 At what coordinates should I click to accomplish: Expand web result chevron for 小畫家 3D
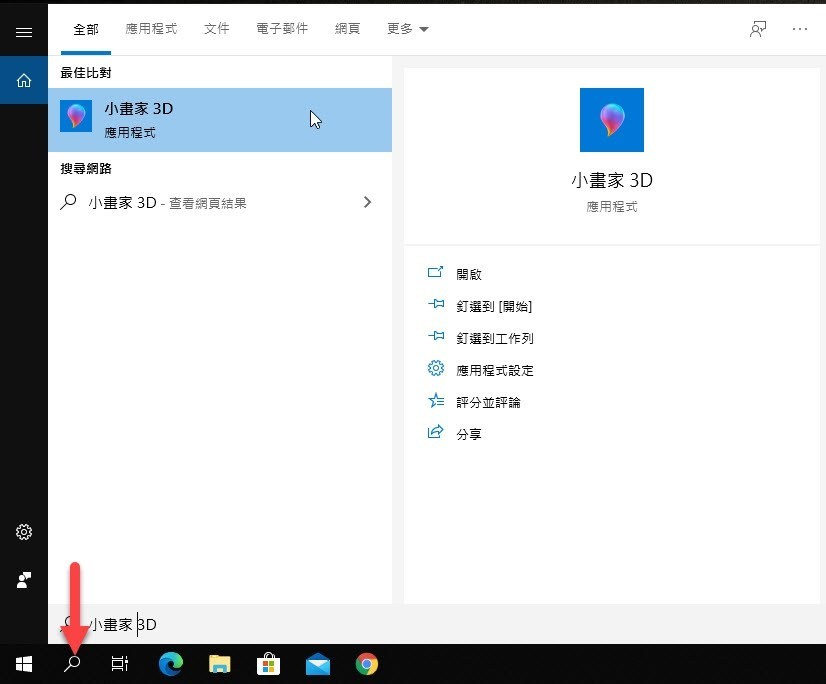click(x=367, y=202)
